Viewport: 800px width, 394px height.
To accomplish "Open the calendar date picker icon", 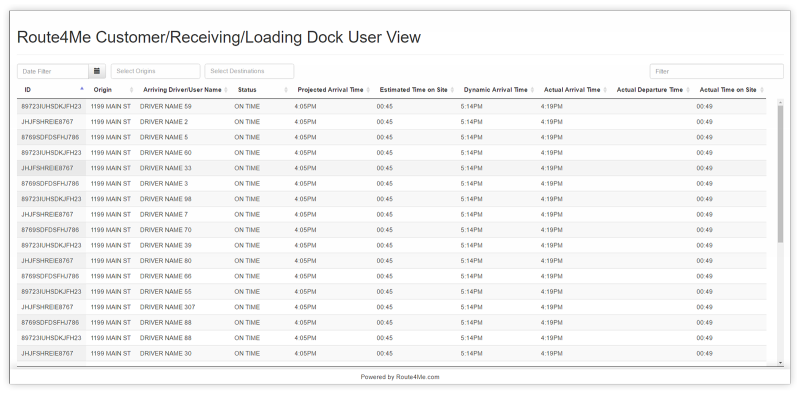I will tap(97, 71).
